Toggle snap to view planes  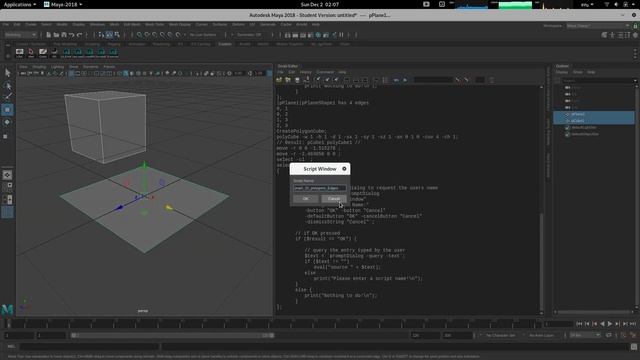[x=171, y=35]
